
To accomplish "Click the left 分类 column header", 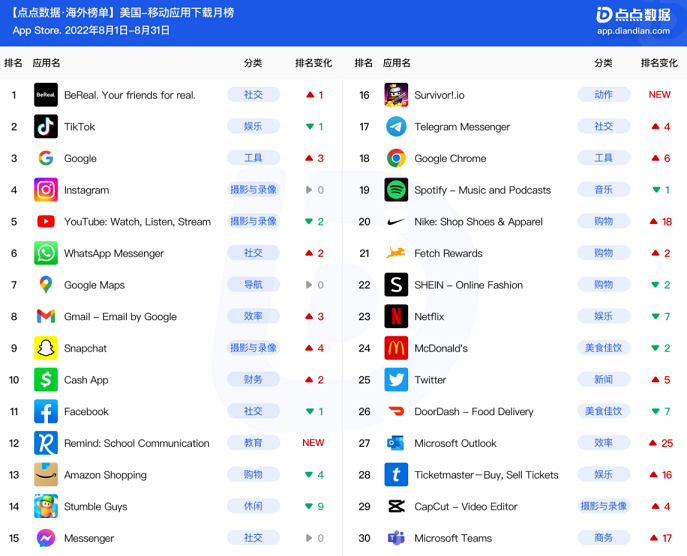I will [x=253, y=63].
